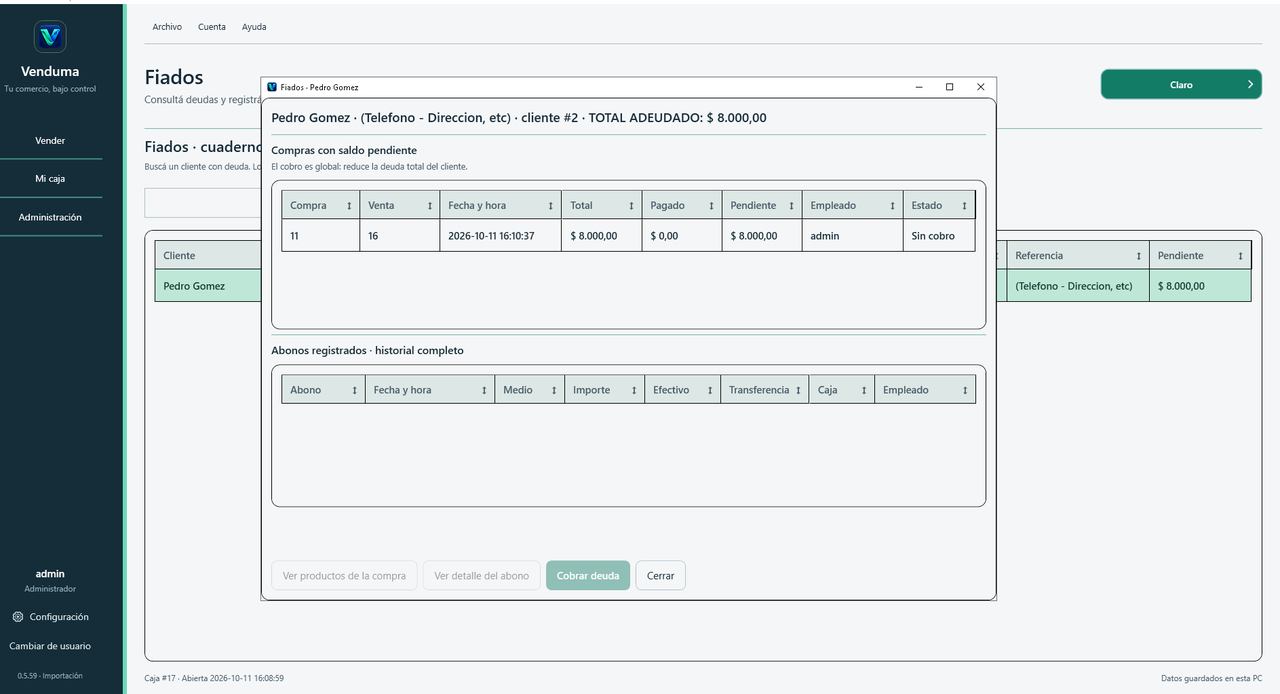The width and height of the screenshot is (1280, 694).
Task: Sort by Total column arrow icon
Action: pos(631,206)
